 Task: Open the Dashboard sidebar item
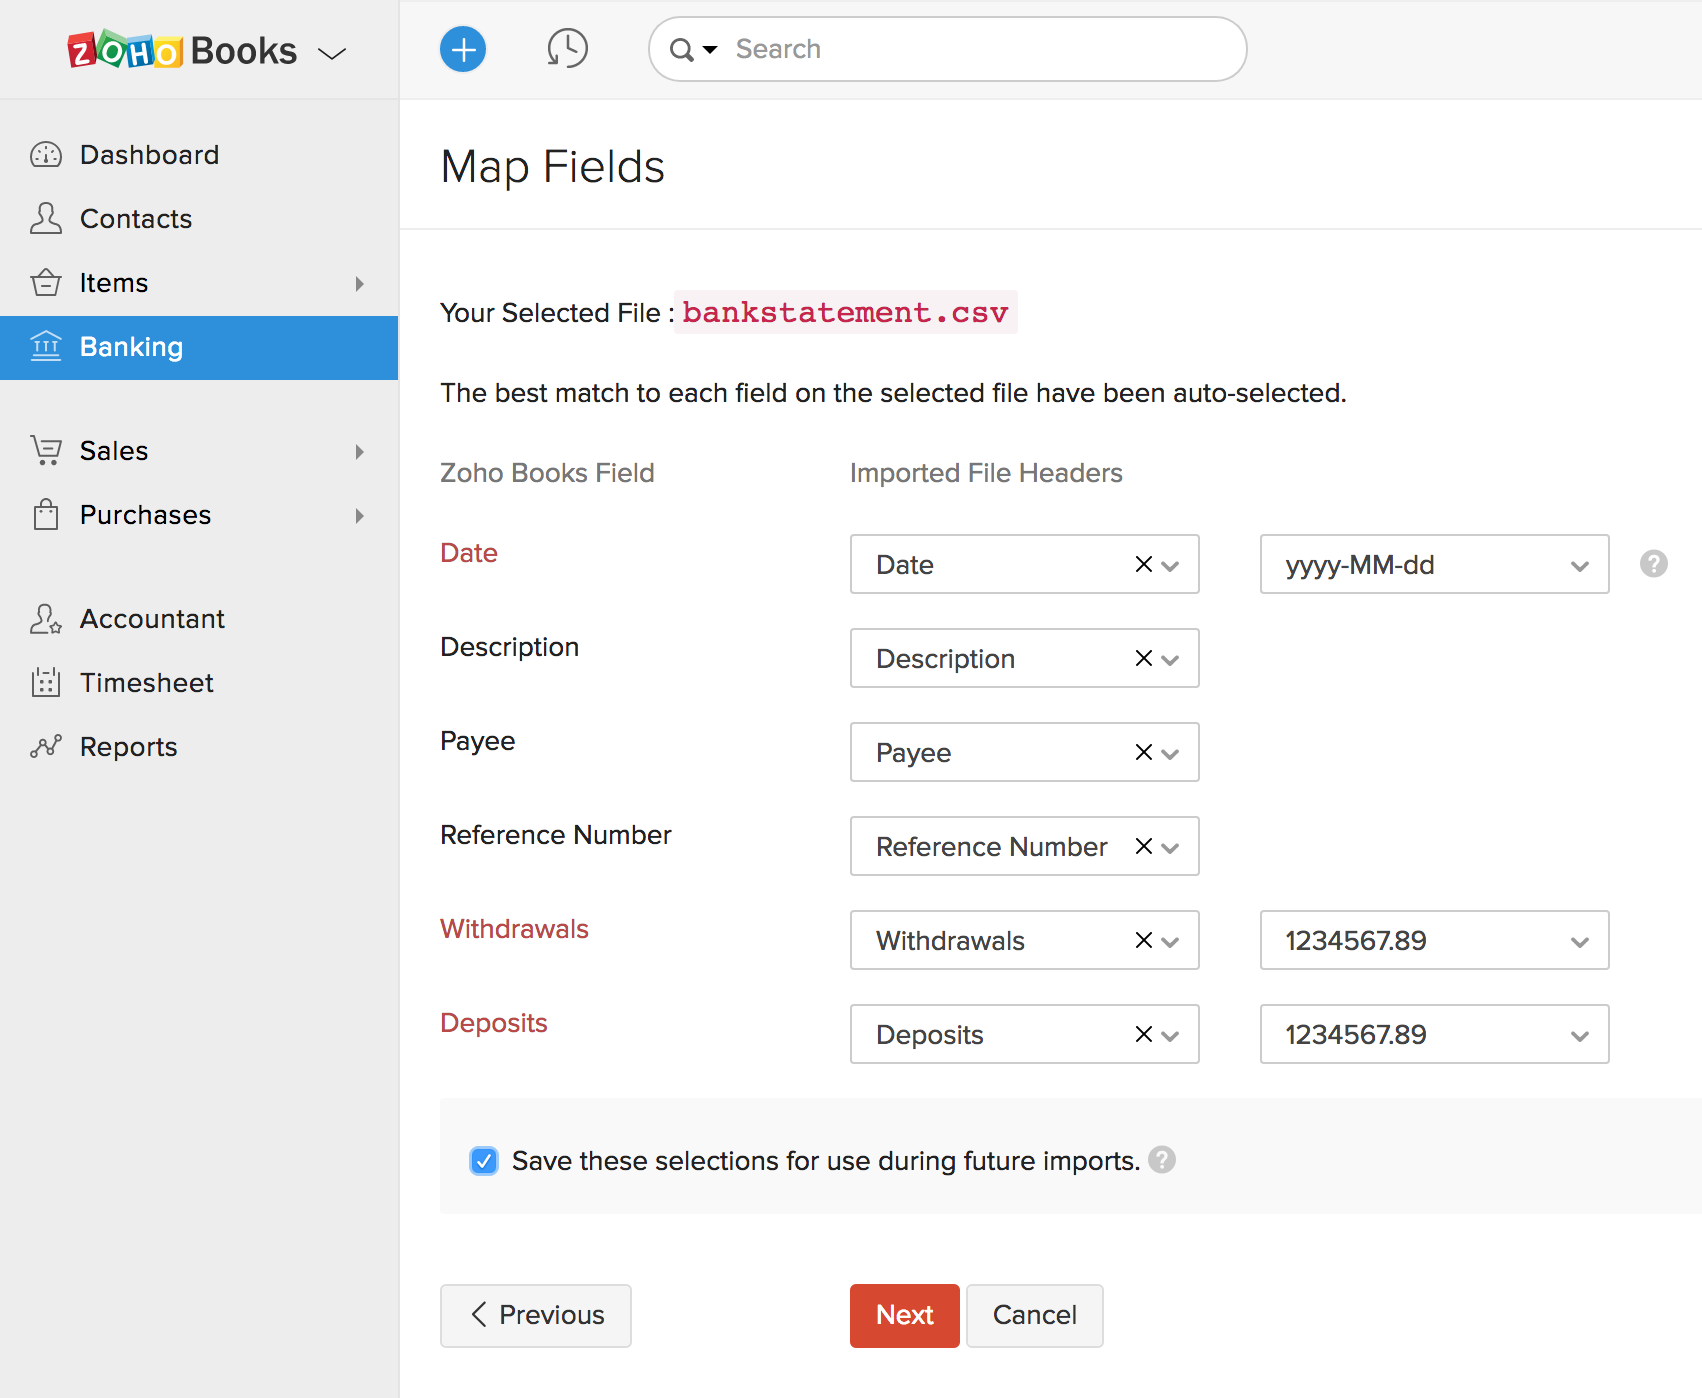[x=149, y=155]
